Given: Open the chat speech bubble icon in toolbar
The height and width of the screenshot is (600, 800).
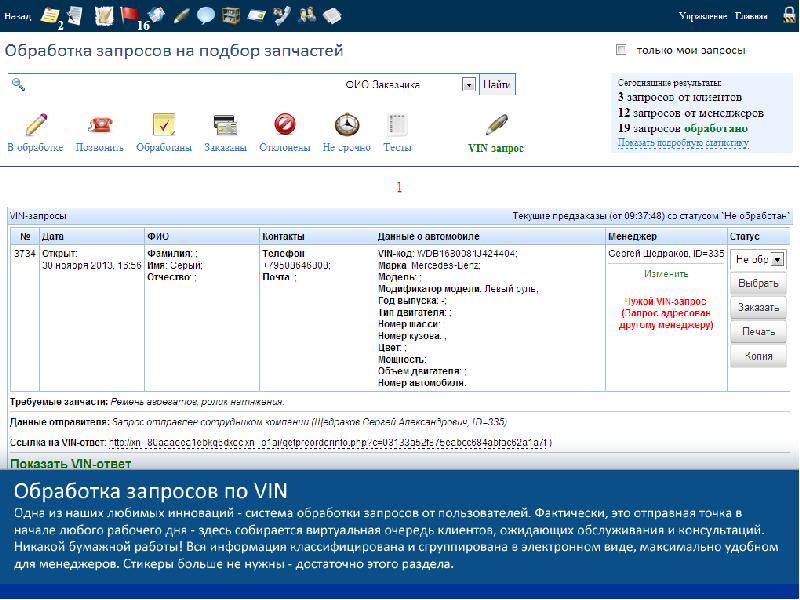Looking at the screenshot, I should 205,15.
